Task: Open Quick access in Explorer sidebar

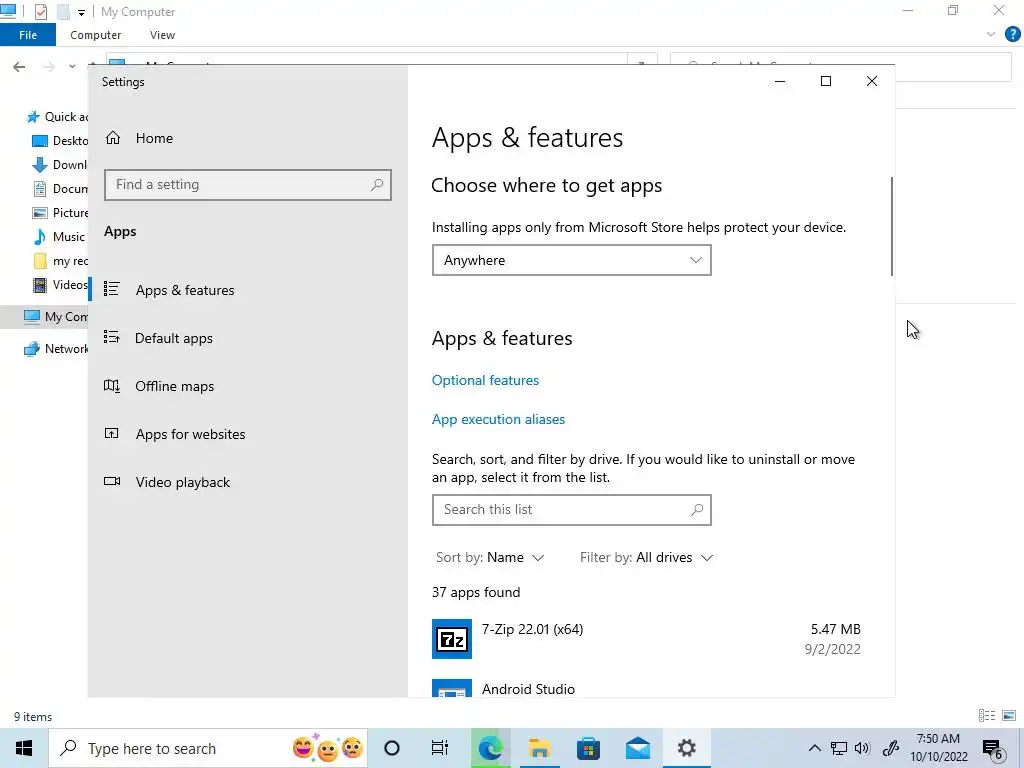Action: coord(57,117)
